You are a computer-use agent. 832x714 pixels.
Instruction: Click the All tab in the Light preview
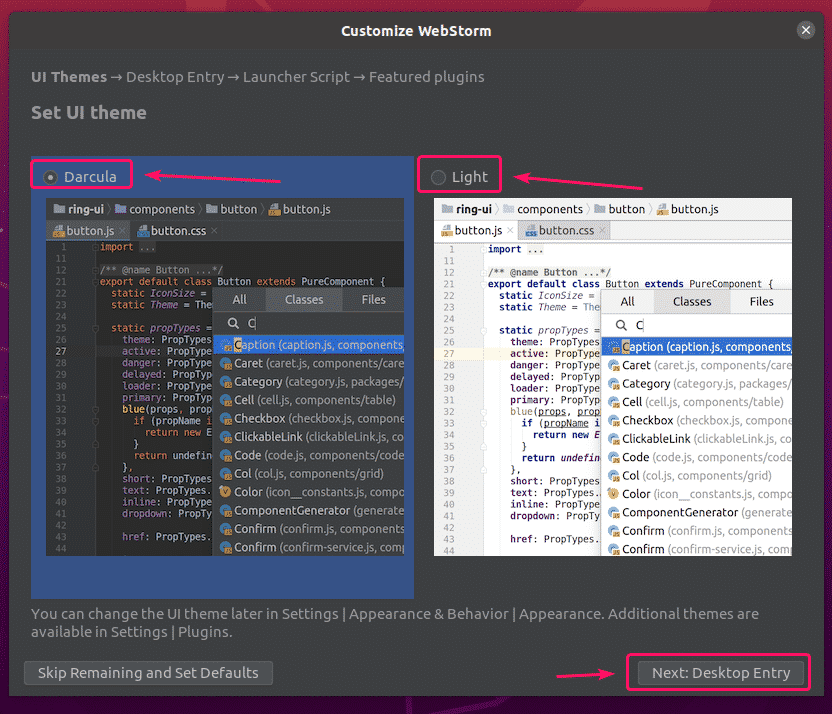click(628, 302)
